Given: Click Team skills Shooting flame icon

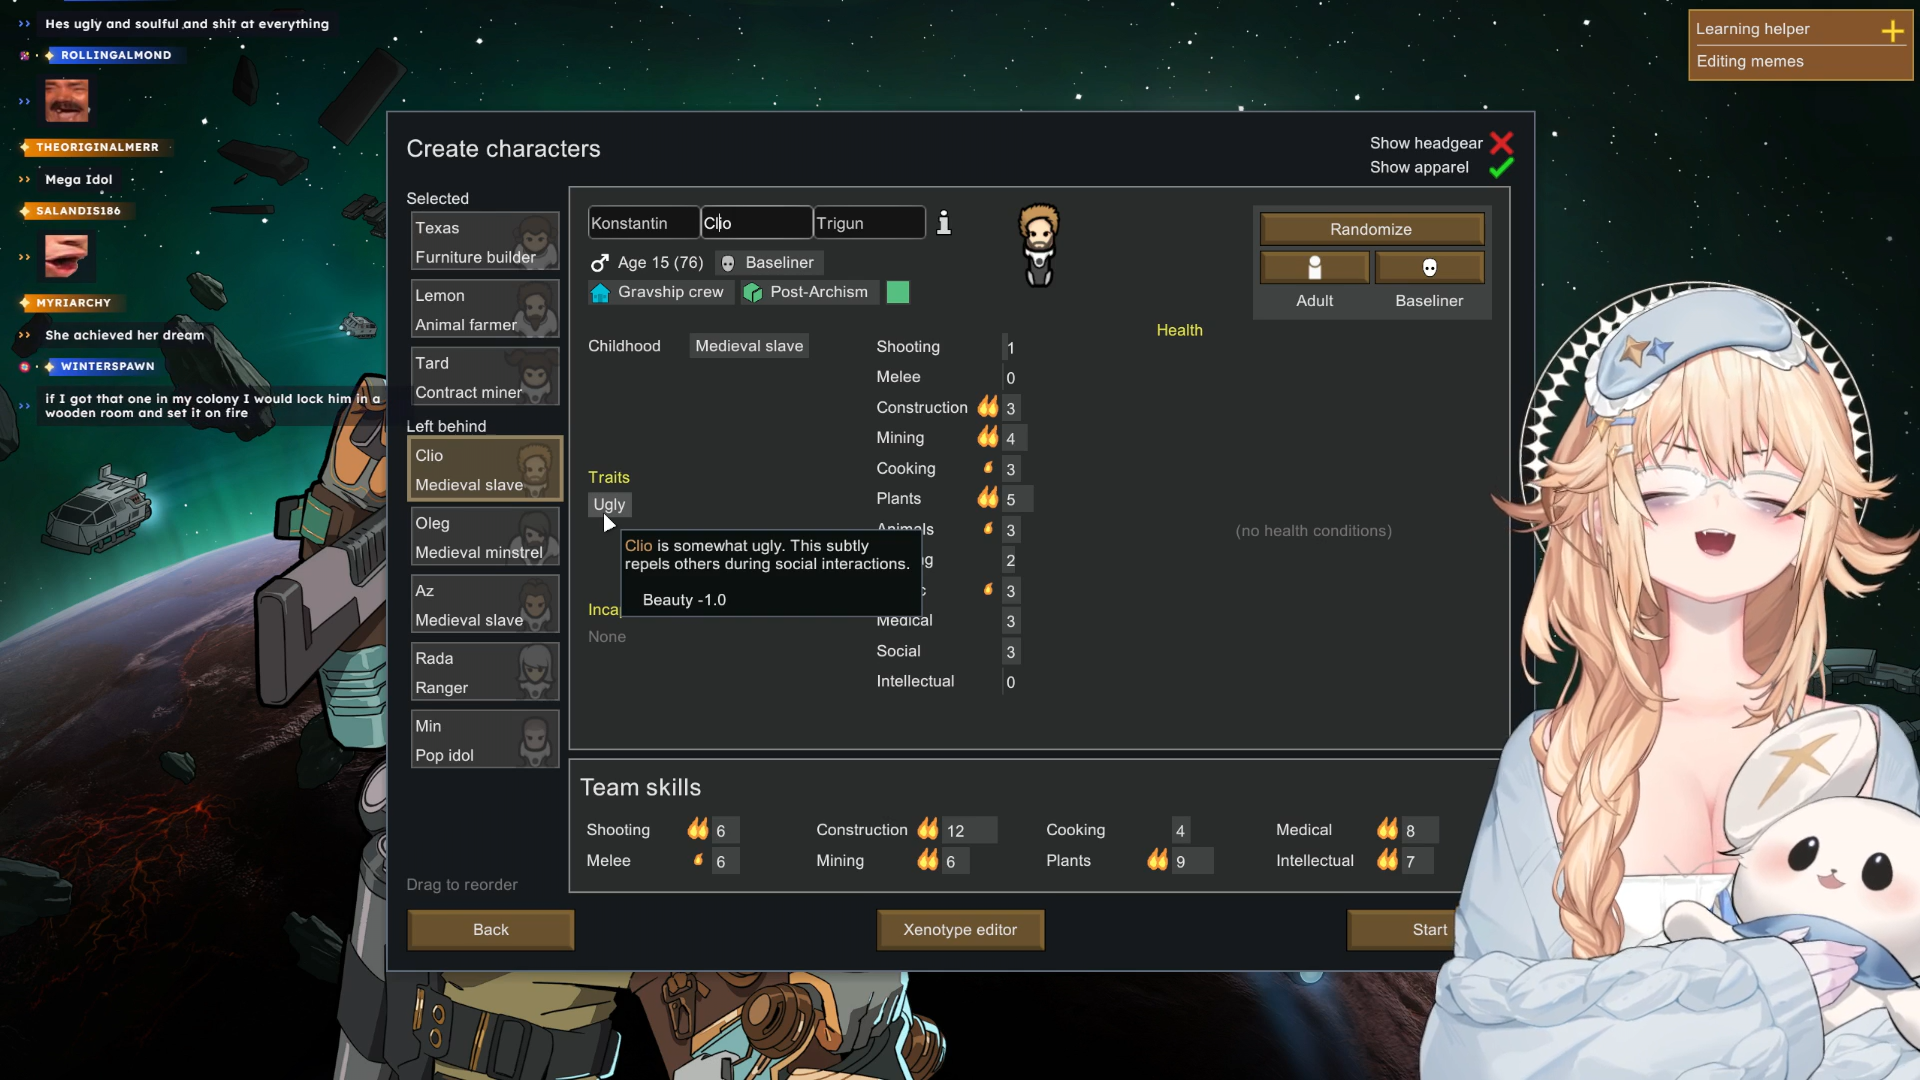Looking at the screenshot, I should coord(697,828).
